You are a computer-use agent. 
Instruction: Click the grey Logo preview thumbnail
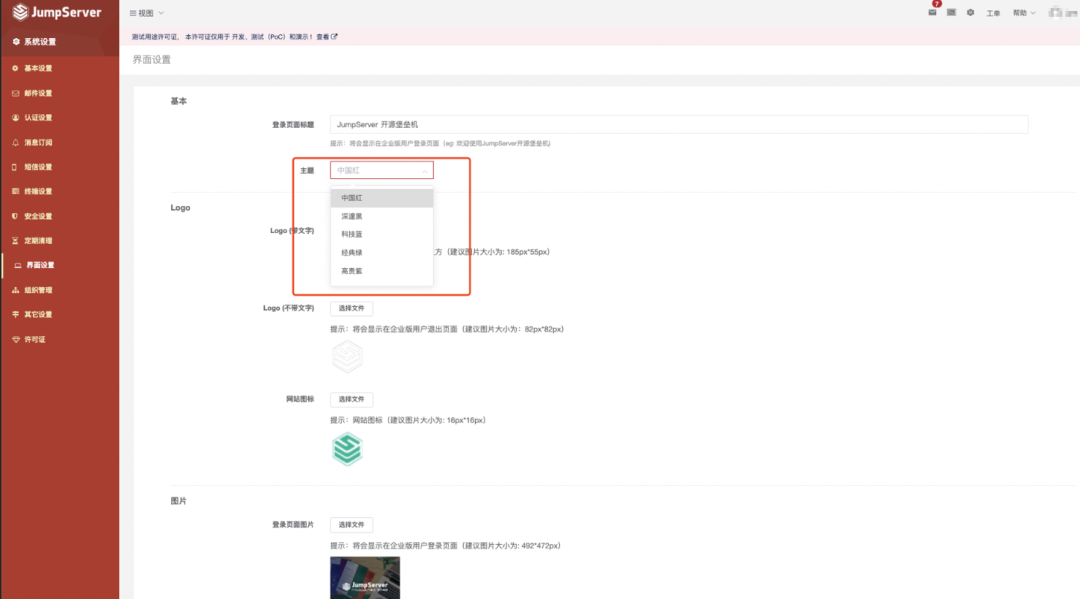(x=347, y=357)
